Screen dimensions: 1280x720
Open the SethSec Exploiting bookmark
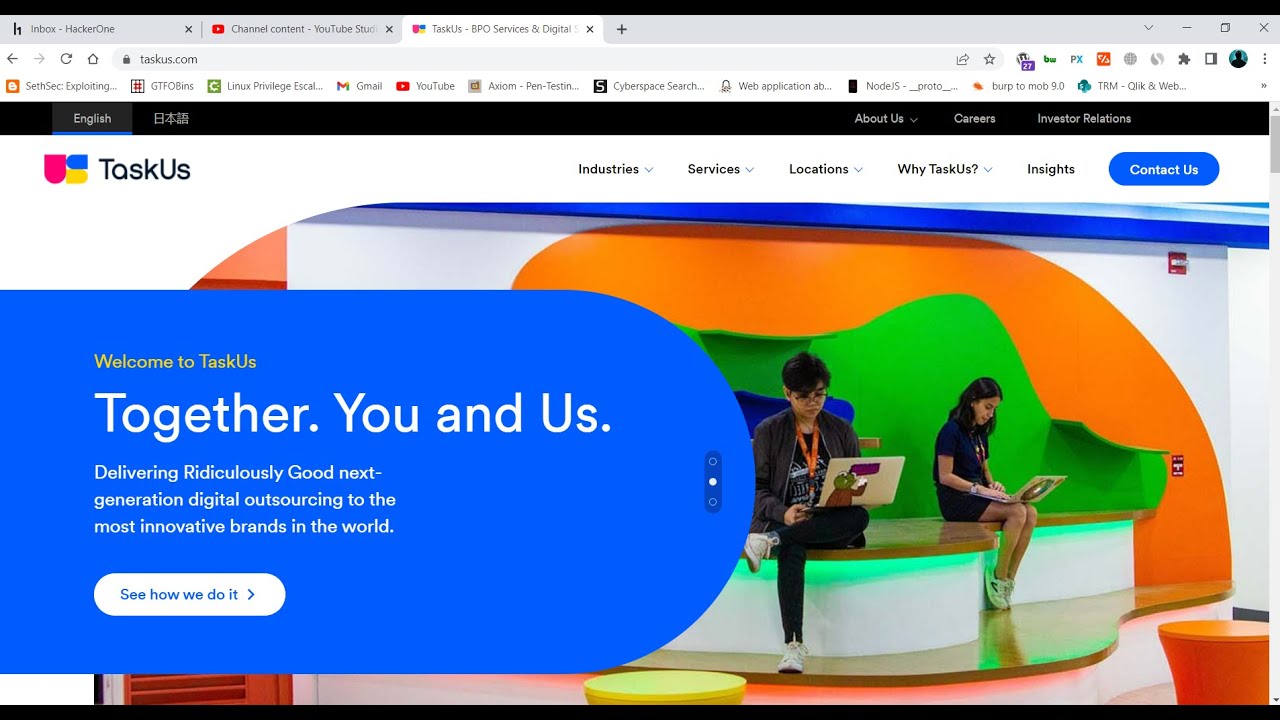click(62, 86)
